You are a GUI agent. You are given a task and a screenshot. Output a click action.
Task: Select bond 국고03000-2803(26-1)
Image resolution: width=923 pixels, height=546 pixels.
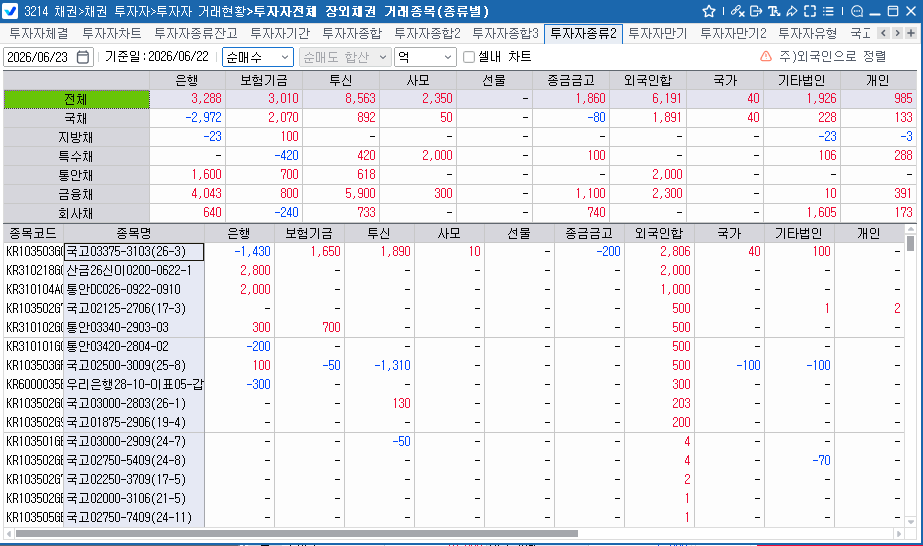point(134,404)
